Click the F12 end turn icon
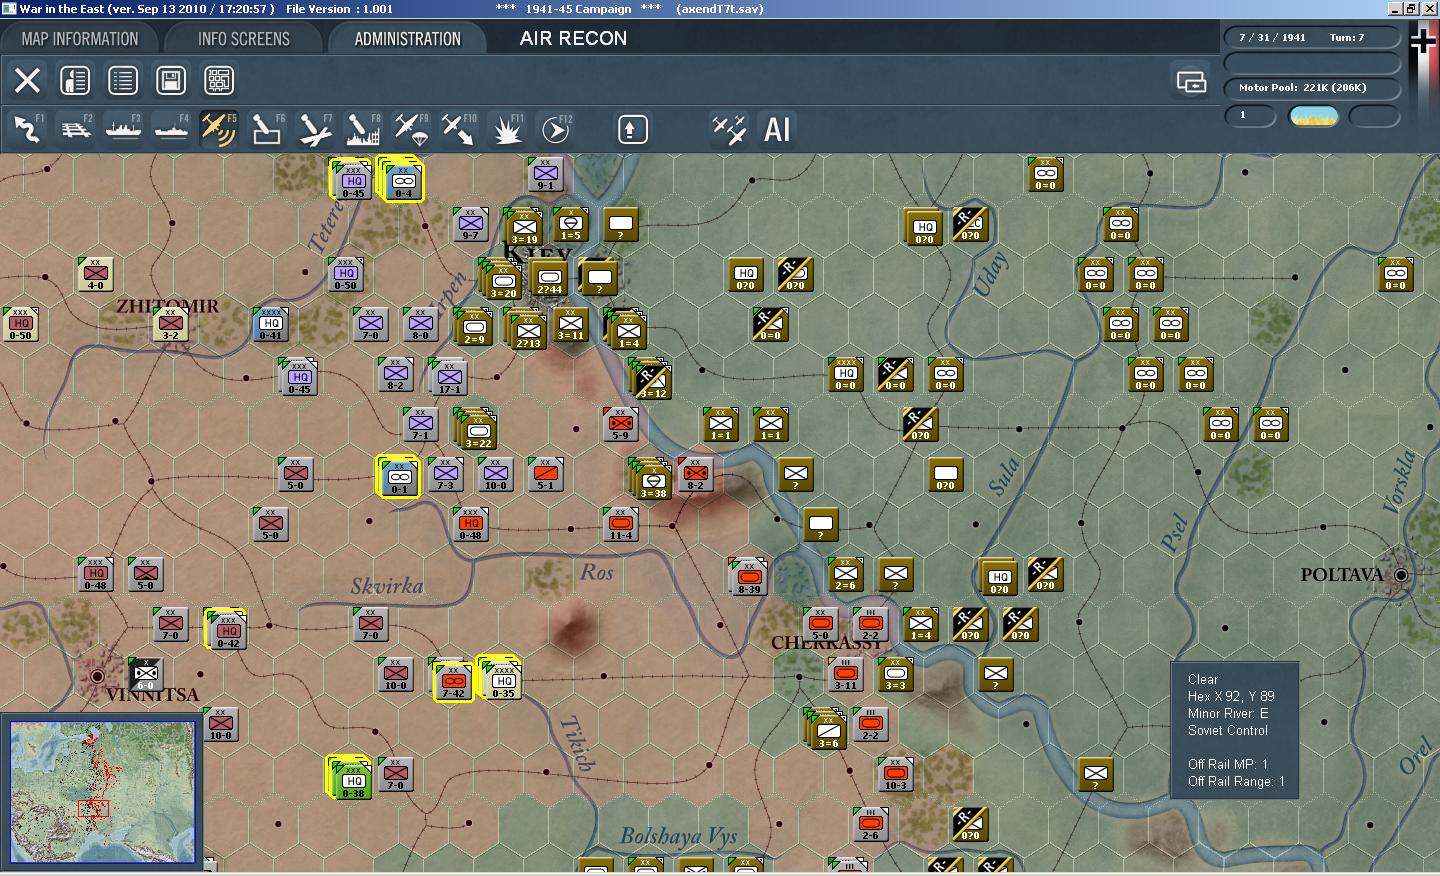 tap(555, 129)
